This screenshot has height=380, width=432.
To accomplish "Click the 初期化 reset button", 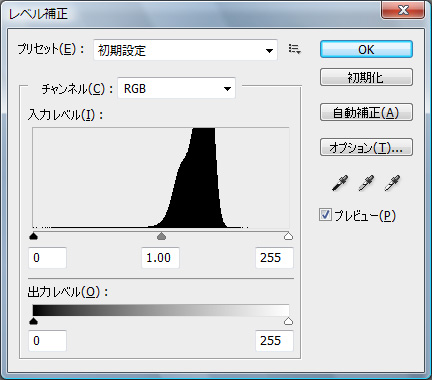I will [x=366, y=77].
